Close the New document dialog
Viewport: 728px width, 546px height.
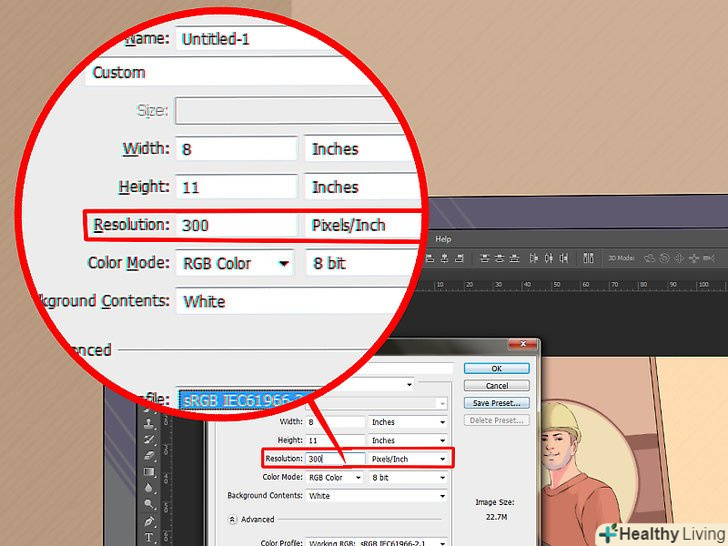(523, 344)
